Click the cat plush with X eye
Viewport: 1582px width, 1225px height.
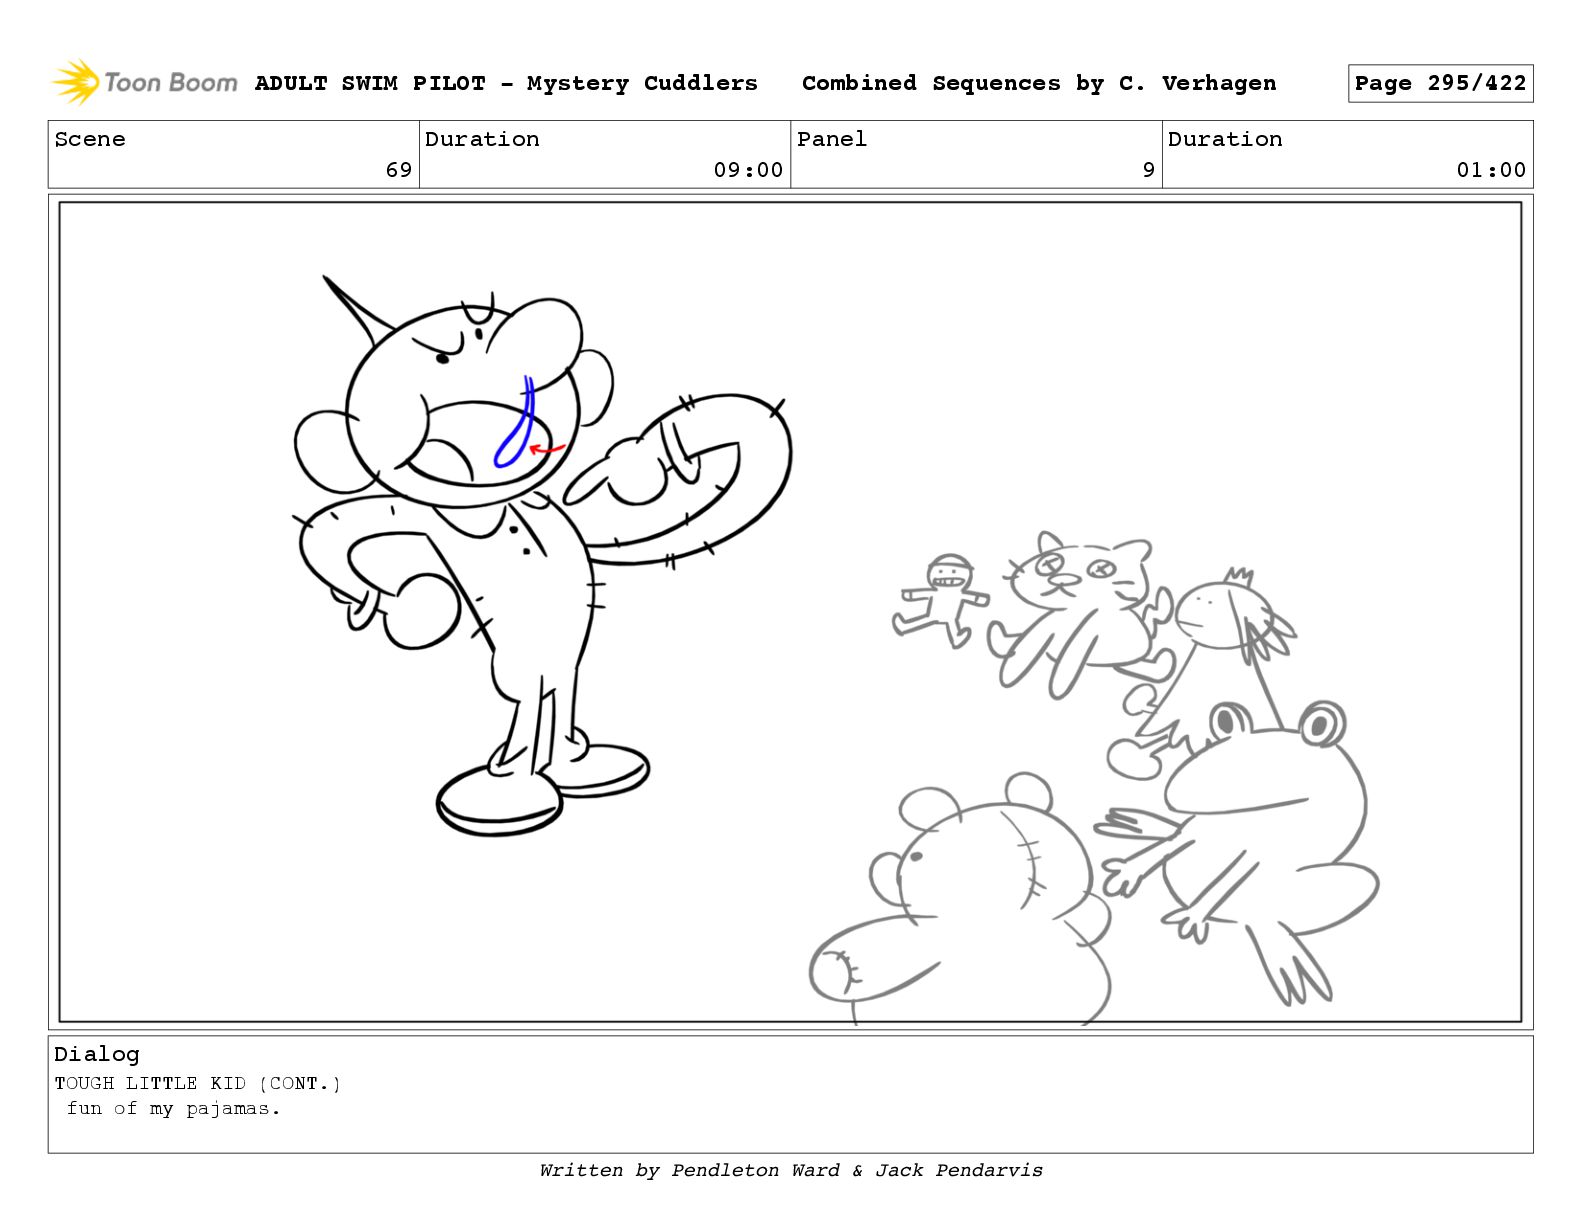click(1080, 615)
